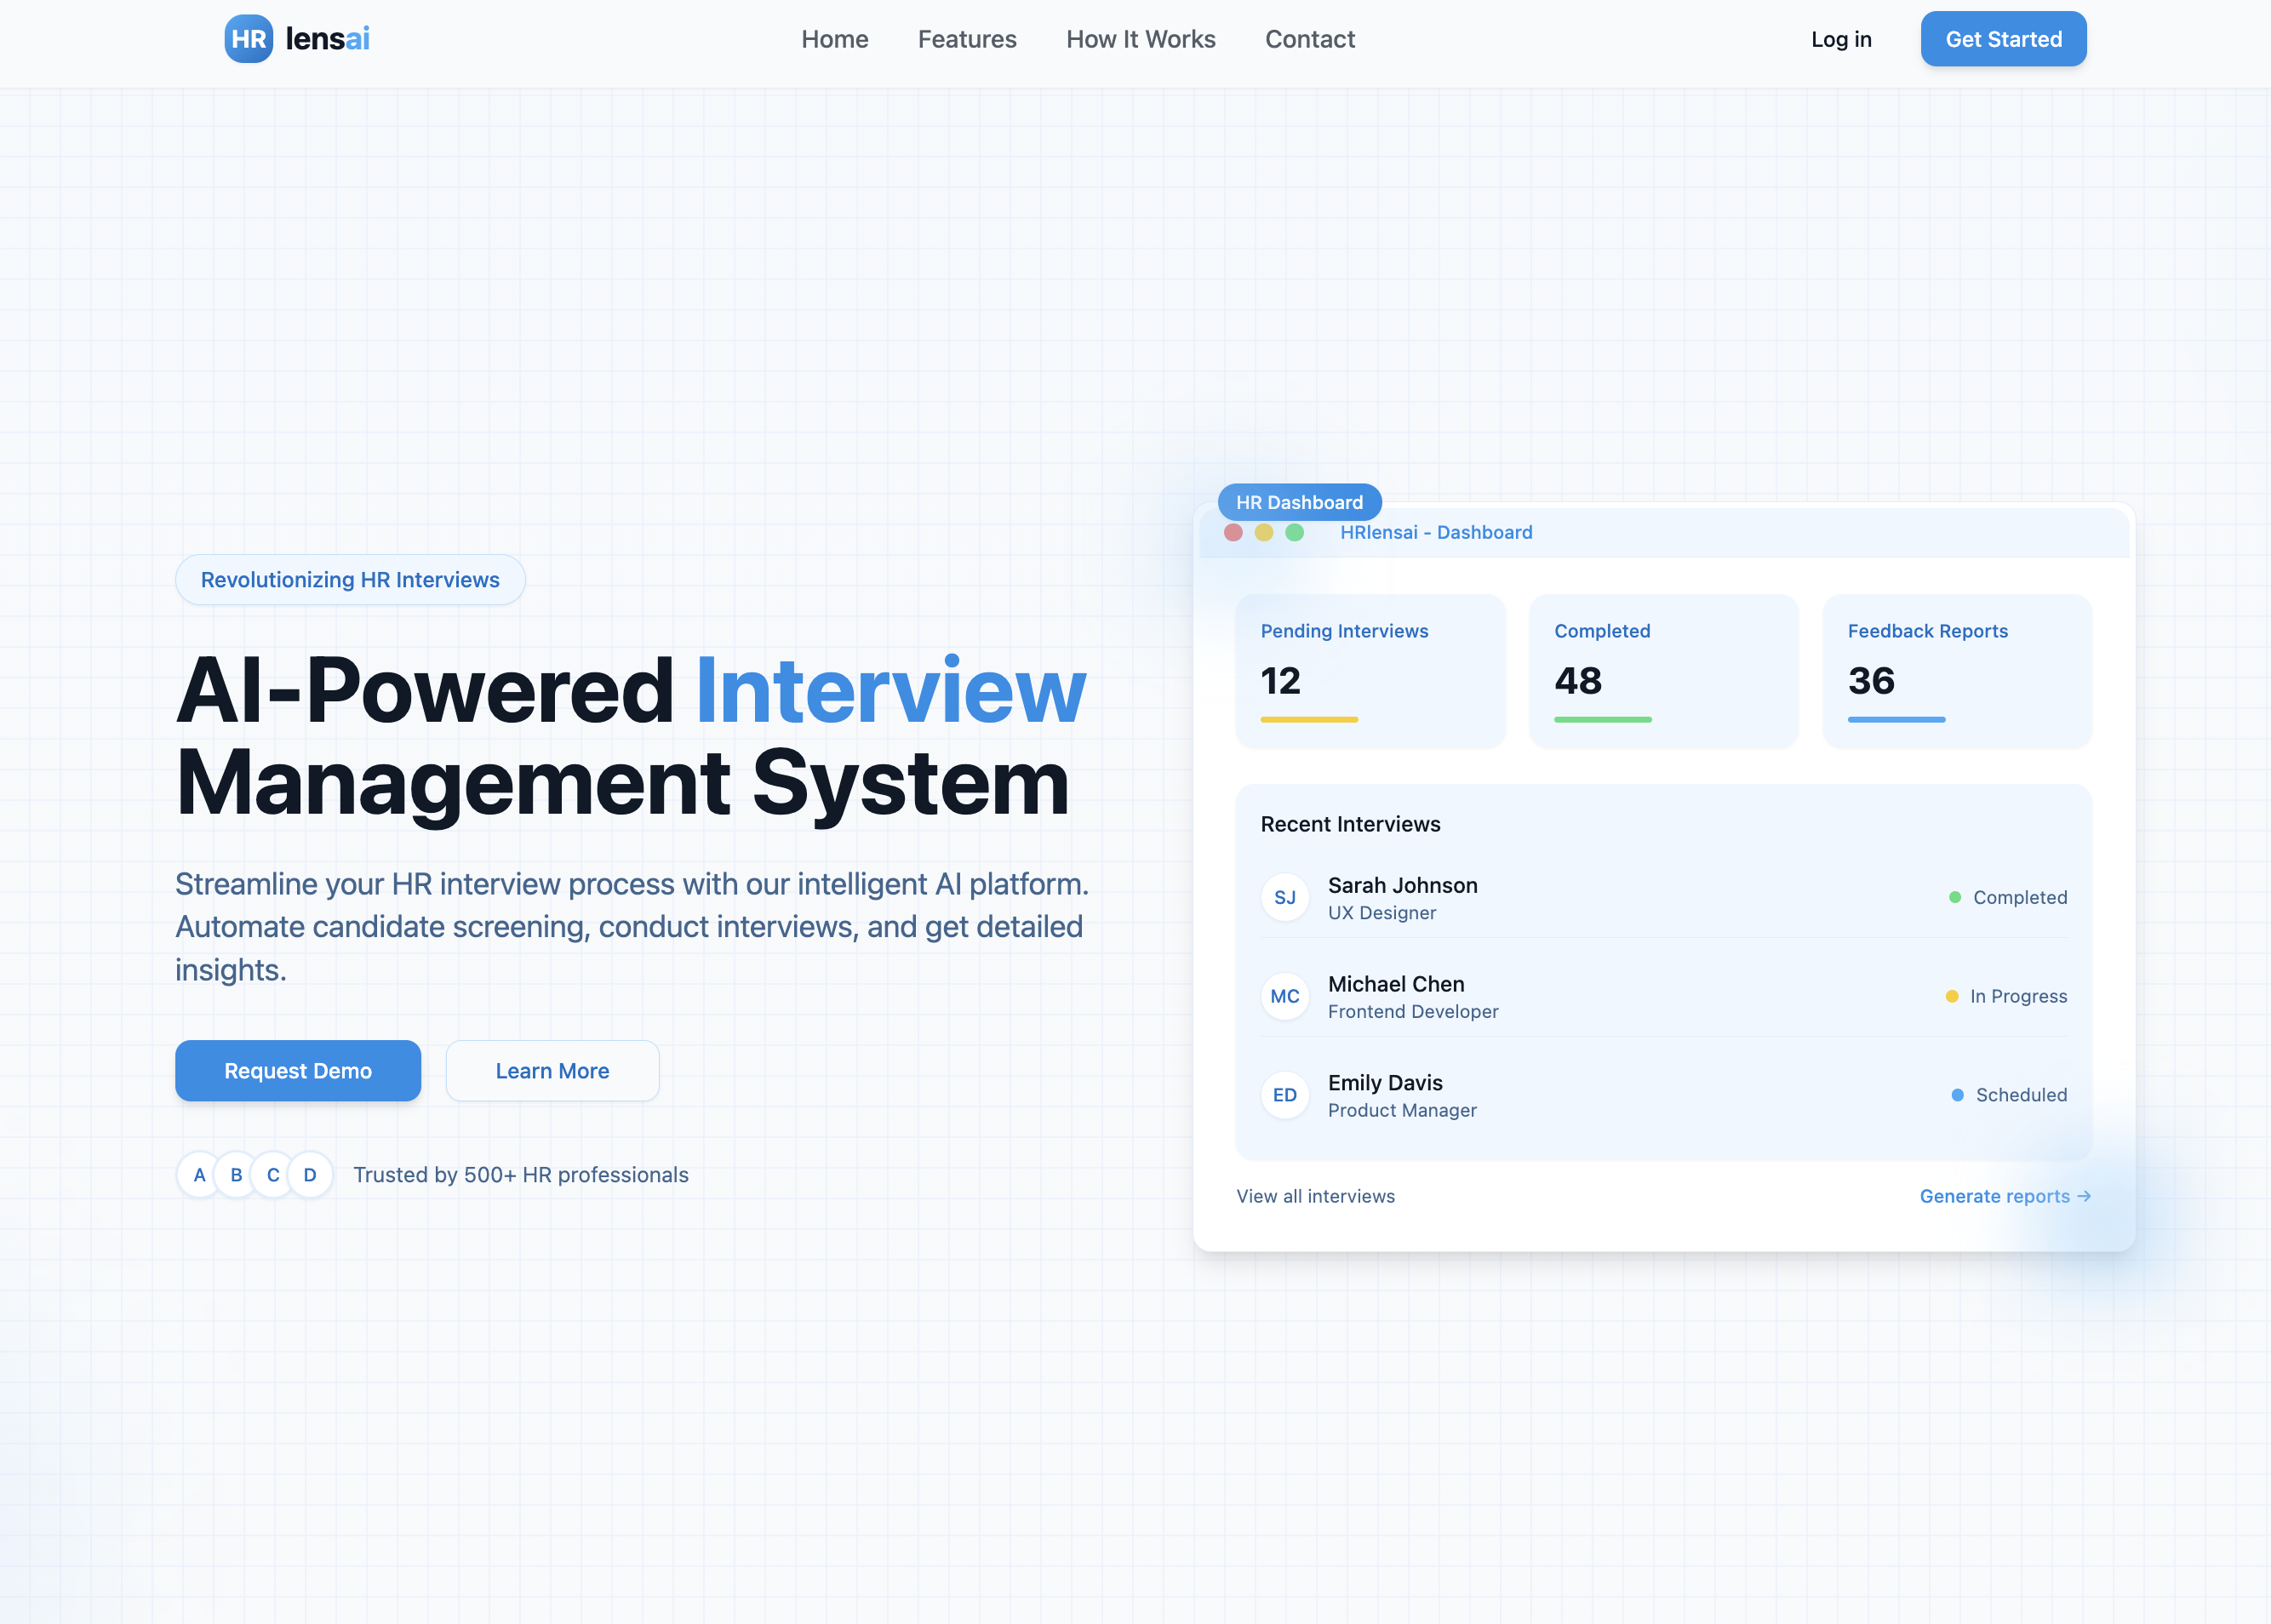This screenshot has height=1624, width=2271.
Task: Click the HR logo icon
Action: pyautogui.click(x=248, y=39)
